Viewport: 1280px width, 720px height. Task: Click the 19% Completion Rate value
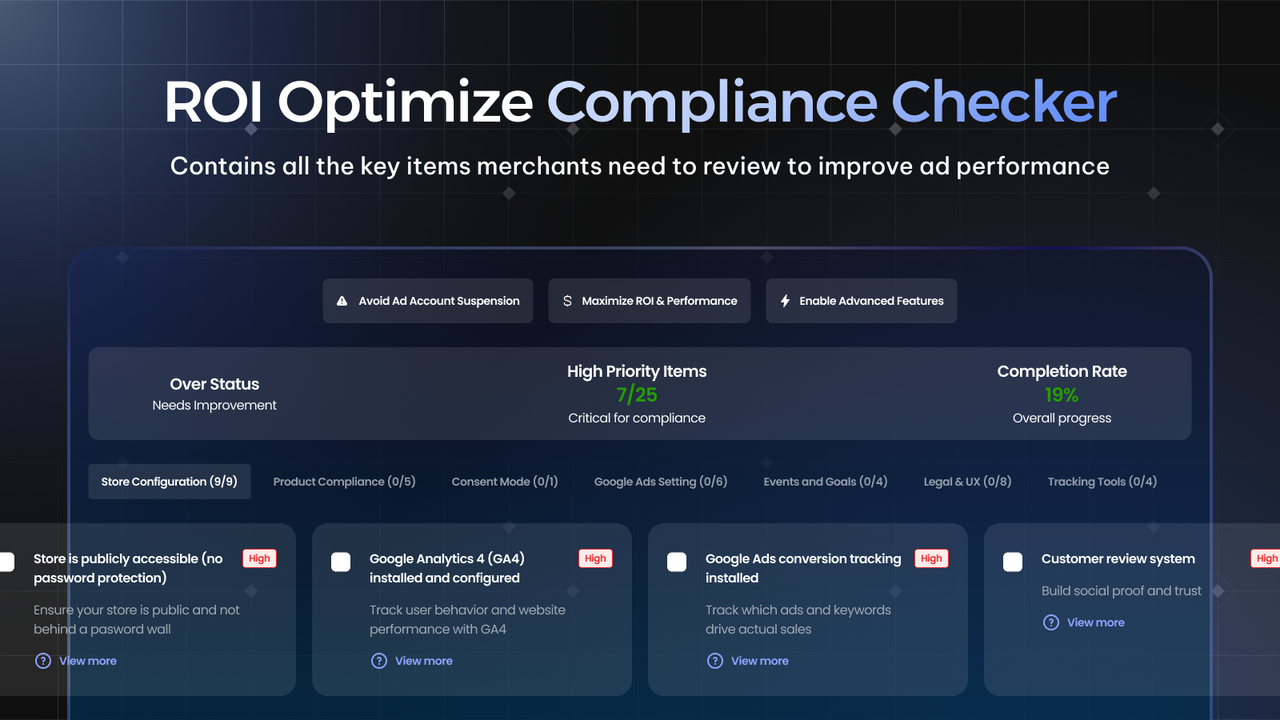coord(1062,394)
